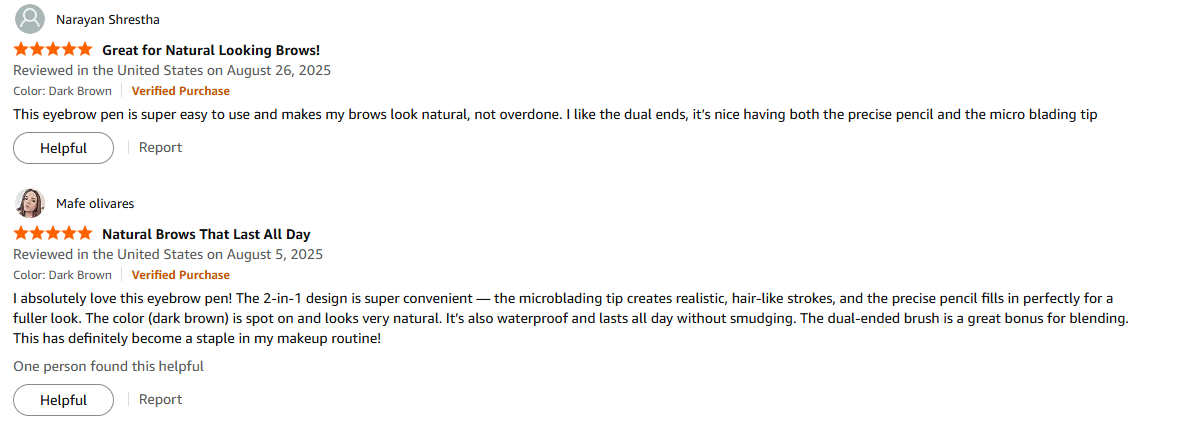Image resolution: width=1182 pixels, height=431 pixels.
Task: Click the August 5, 2025 review date line
Action: 168,254
